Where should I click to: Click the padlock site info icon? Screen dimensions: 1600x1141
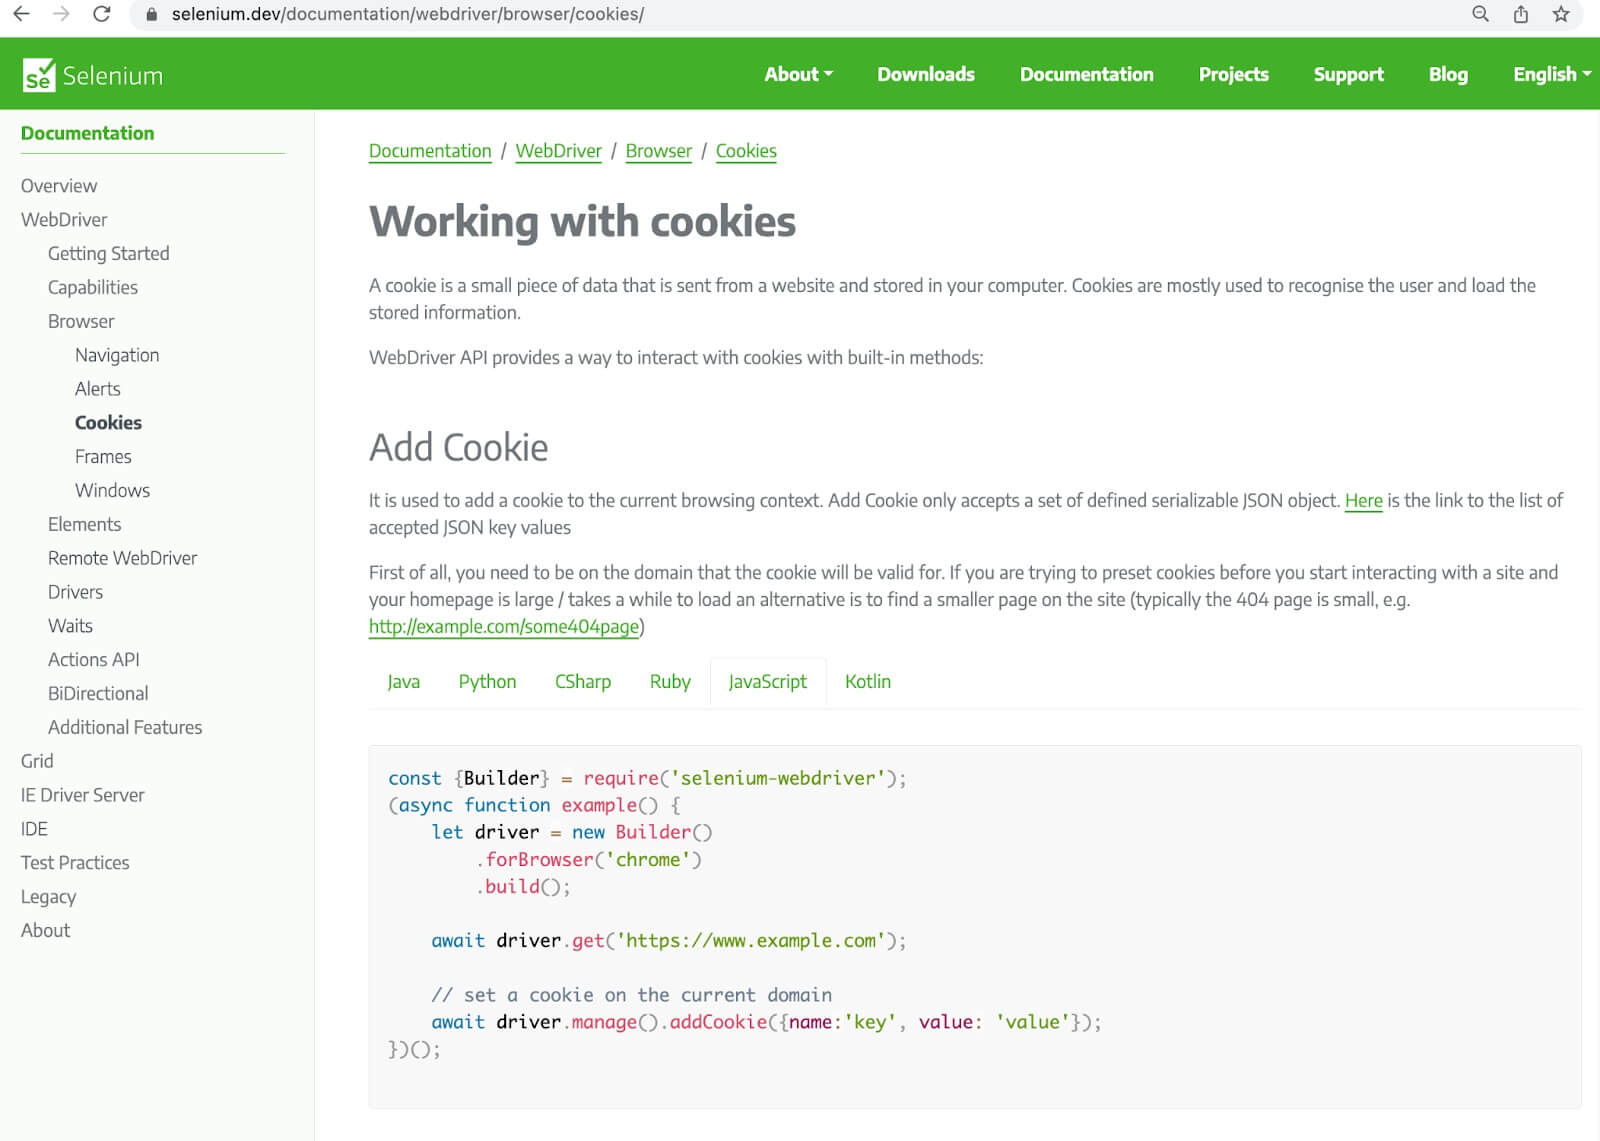coord(152,15)
